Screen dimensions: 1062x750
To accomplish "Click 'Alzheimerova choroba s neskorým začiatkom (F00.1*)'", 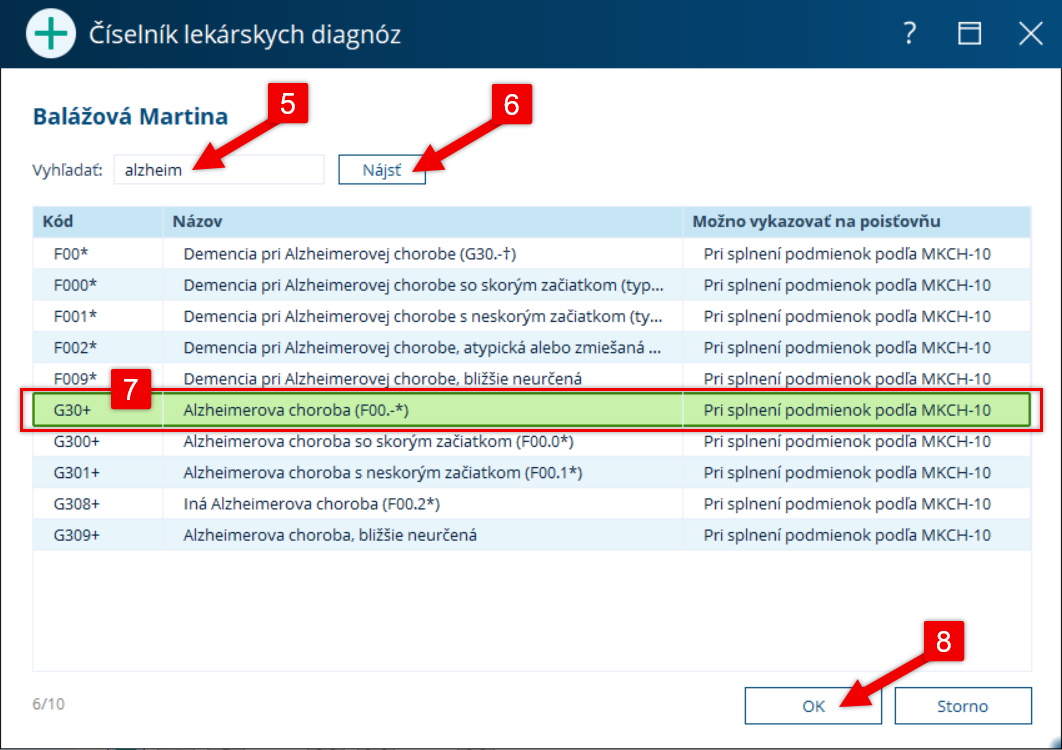I will click(383, 472).
